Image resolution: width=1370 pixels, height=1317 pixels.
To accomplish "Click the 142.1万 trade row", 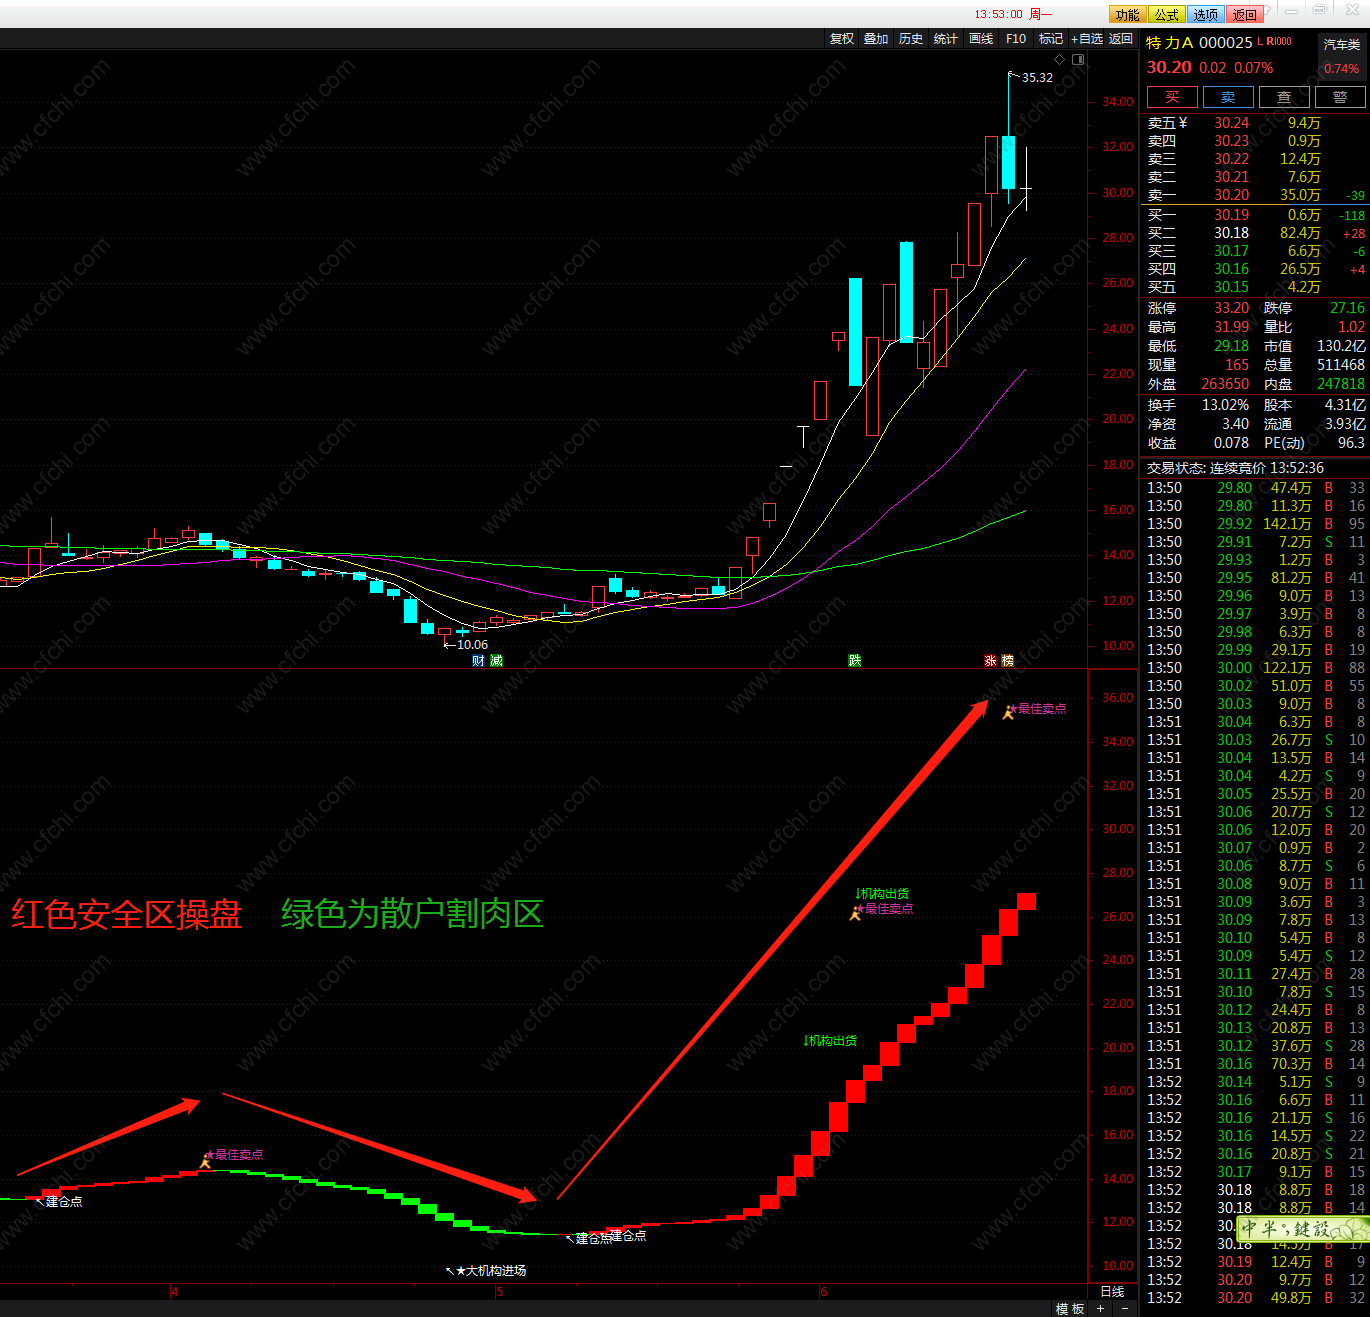I will 1255,524.
